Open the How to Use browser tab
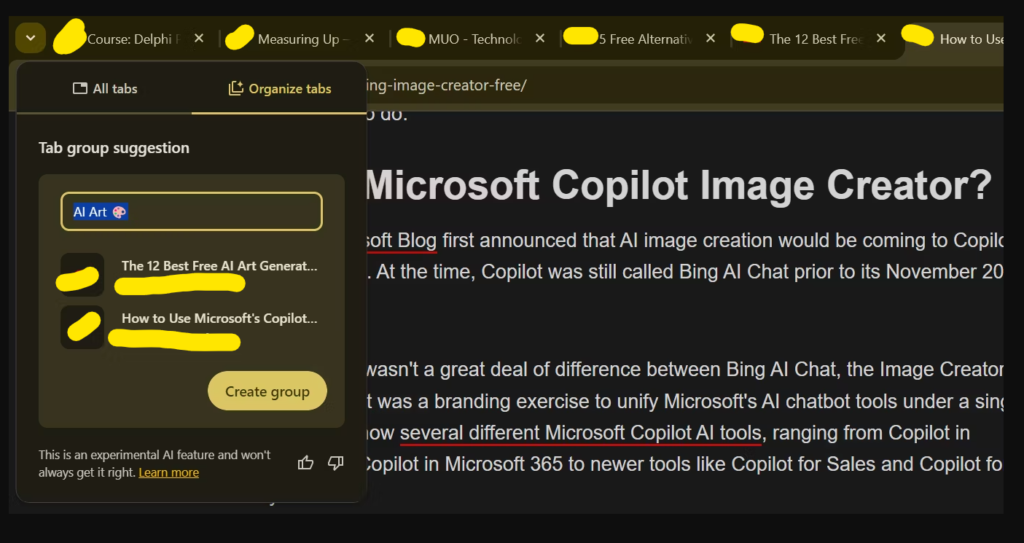 tap(953, 39)
